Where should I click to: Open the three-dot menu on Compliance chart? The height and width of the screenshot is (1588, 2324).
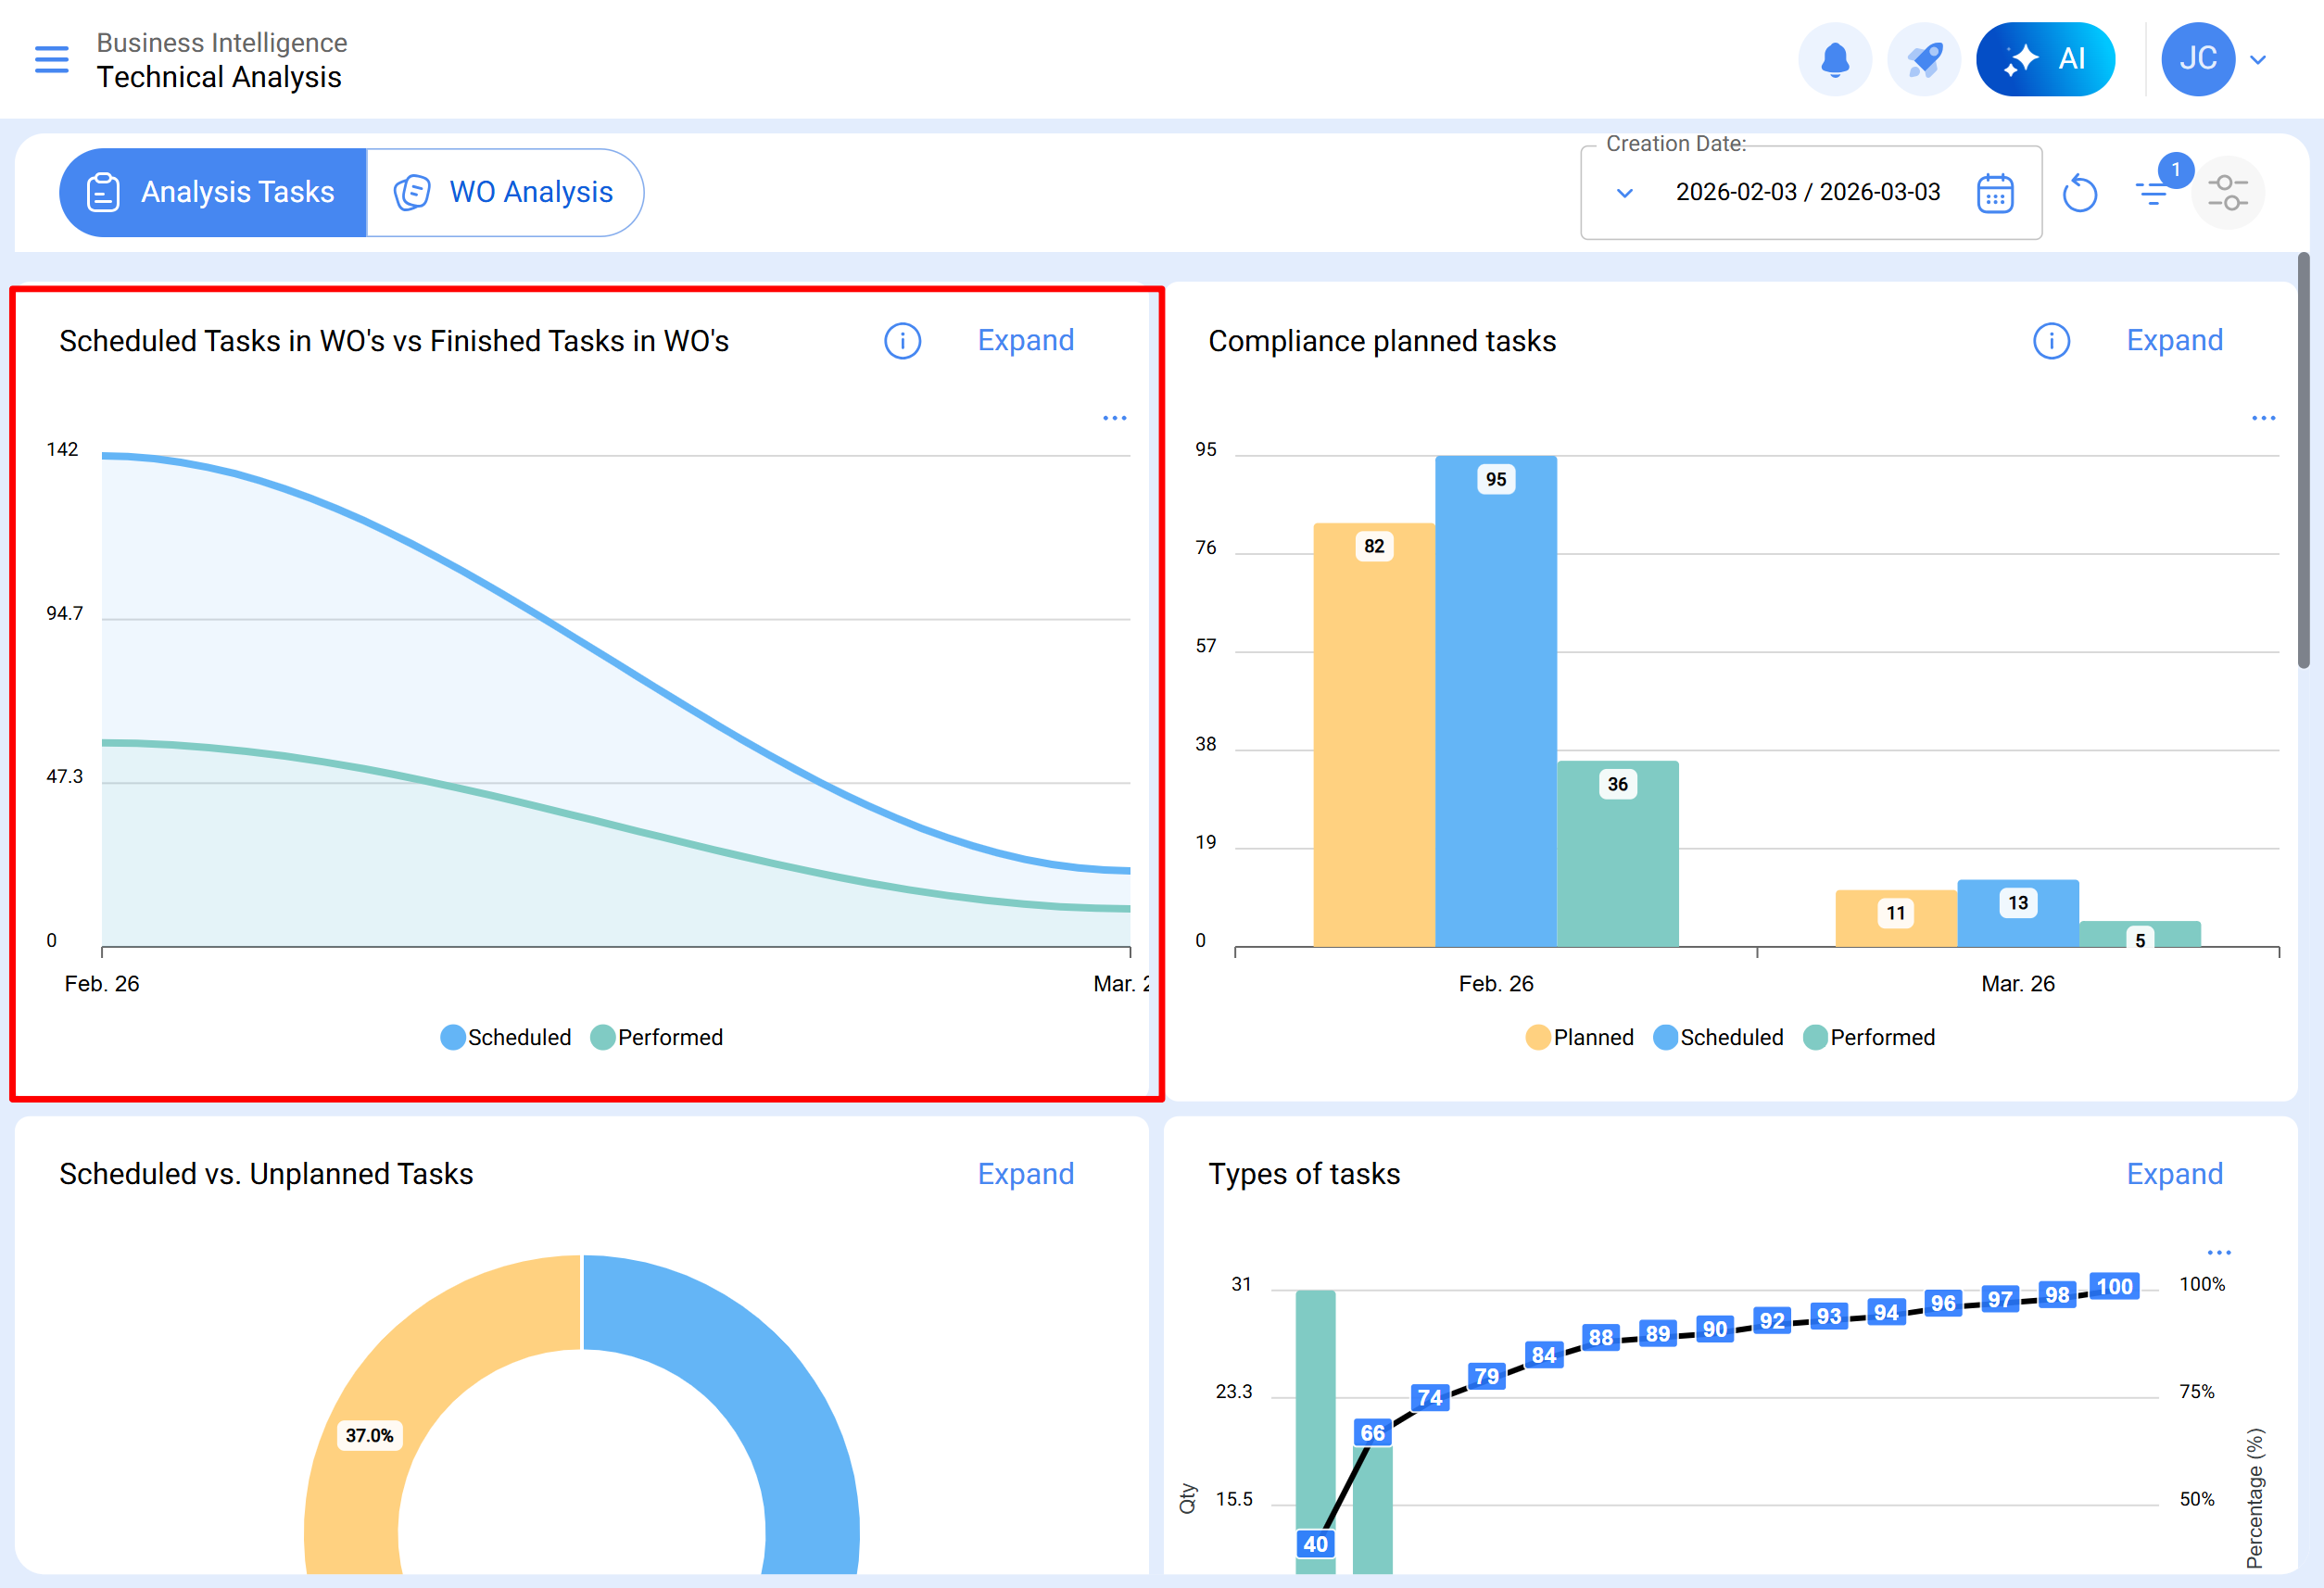point(2263,418)
